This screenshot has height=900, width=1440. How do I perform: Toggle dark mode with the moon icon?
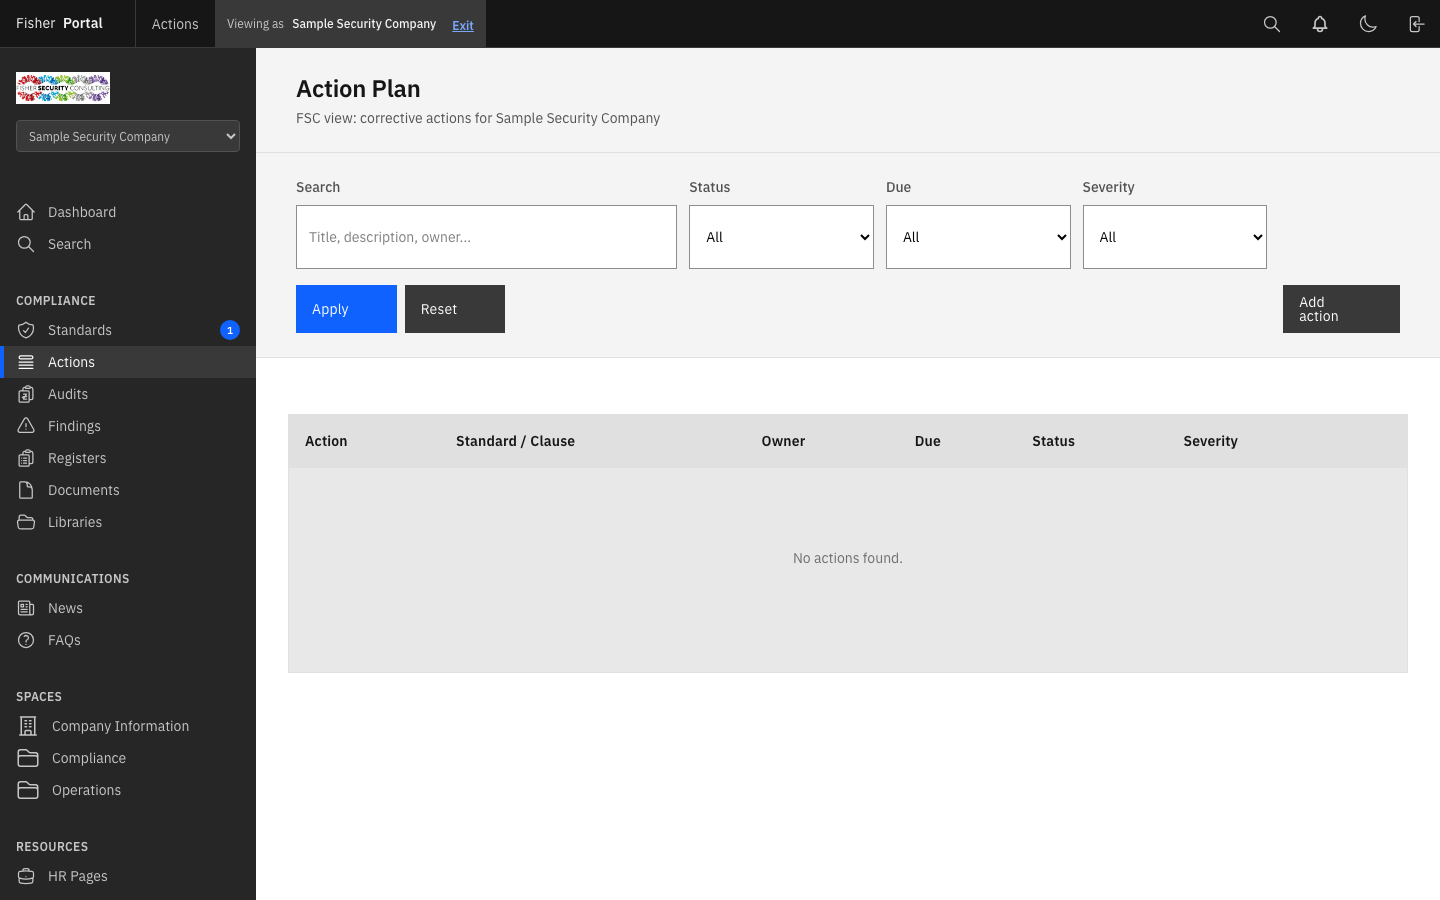pos(1368,23)
